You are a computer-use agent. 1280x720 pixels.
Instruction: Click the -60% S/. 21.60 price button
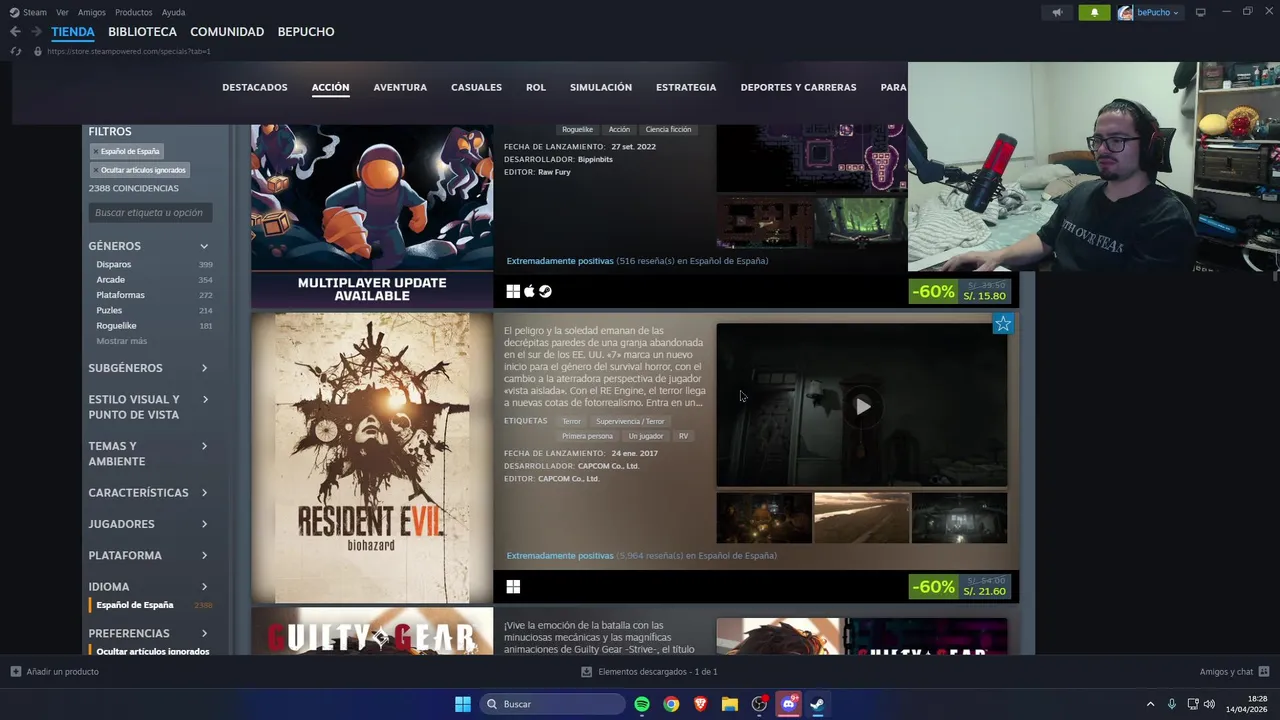[x=960, y=586]
